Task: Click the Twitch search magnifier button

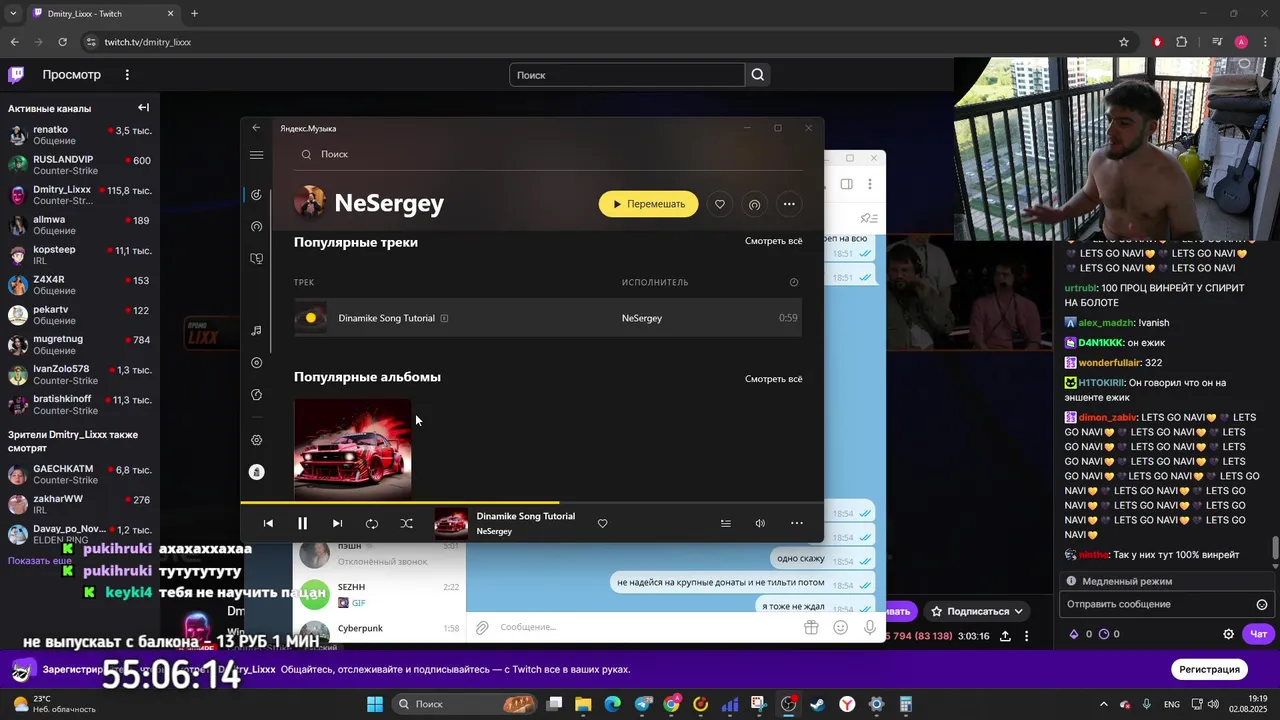Action: [x=758, y=75]
